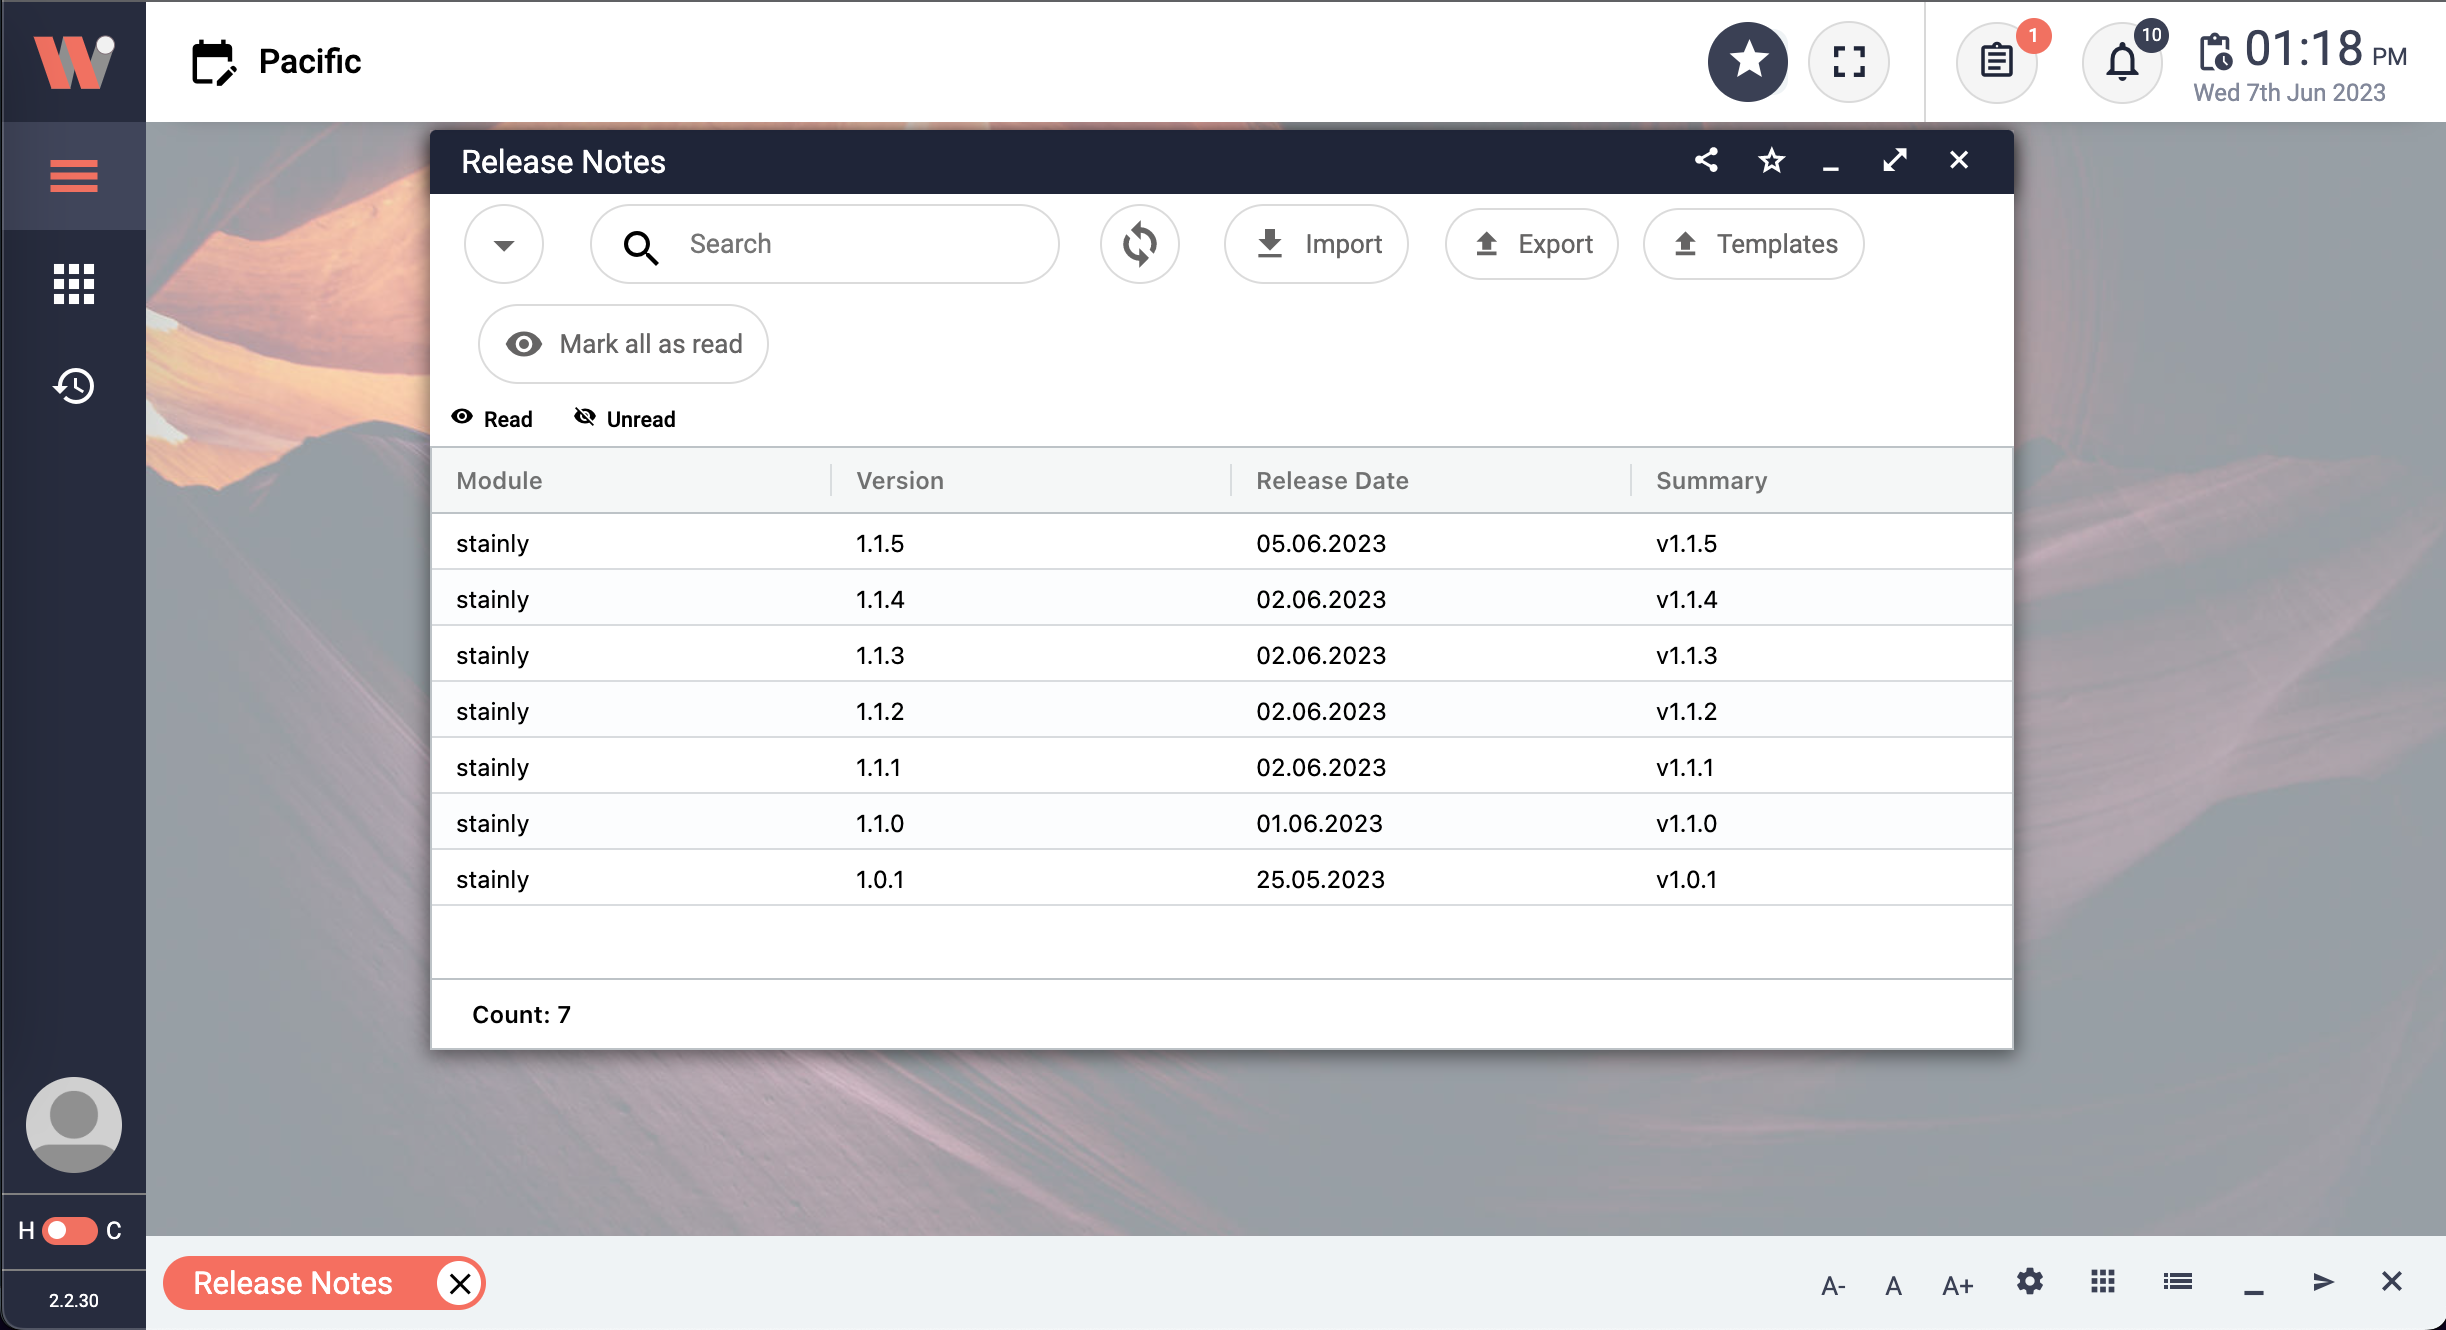2446x1330 pixels.
Task: Select the Release Notes taskbar tab
Action: click(x=293, y=1283)
